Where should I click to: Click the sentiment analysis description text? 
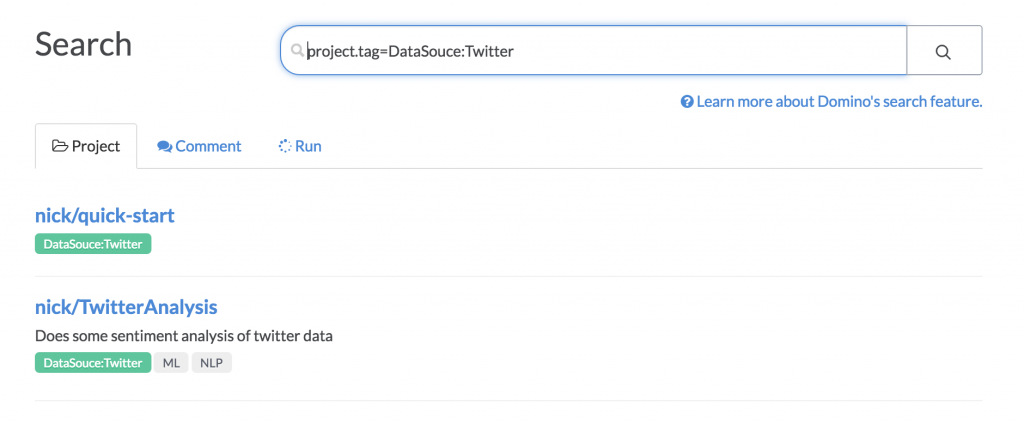tap(183, 336)
